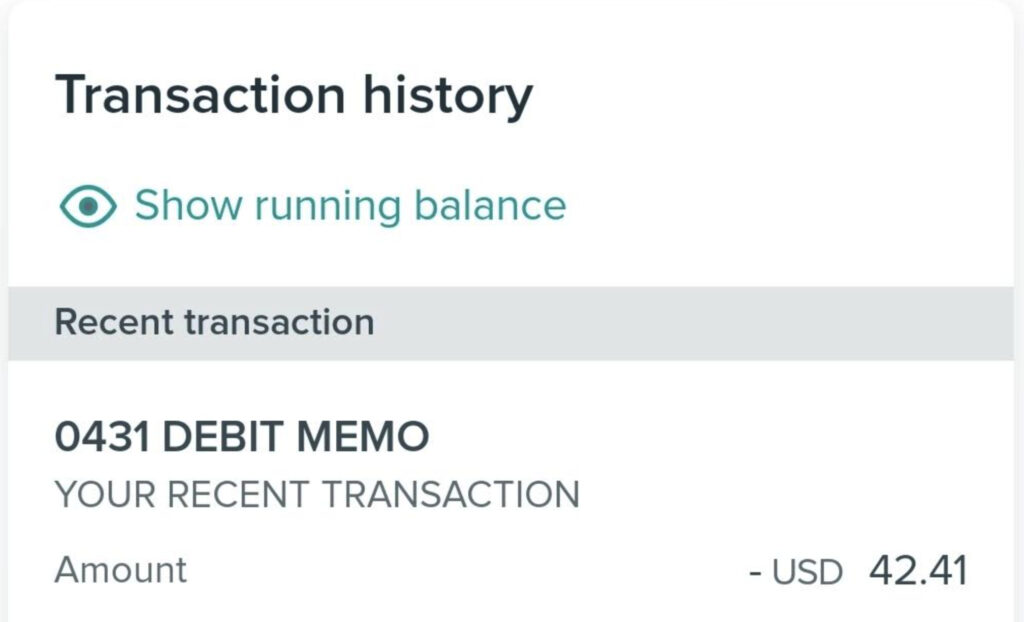The image size is (1024, 622).
Task: Click the USD currency label
Action: [806, 572]
